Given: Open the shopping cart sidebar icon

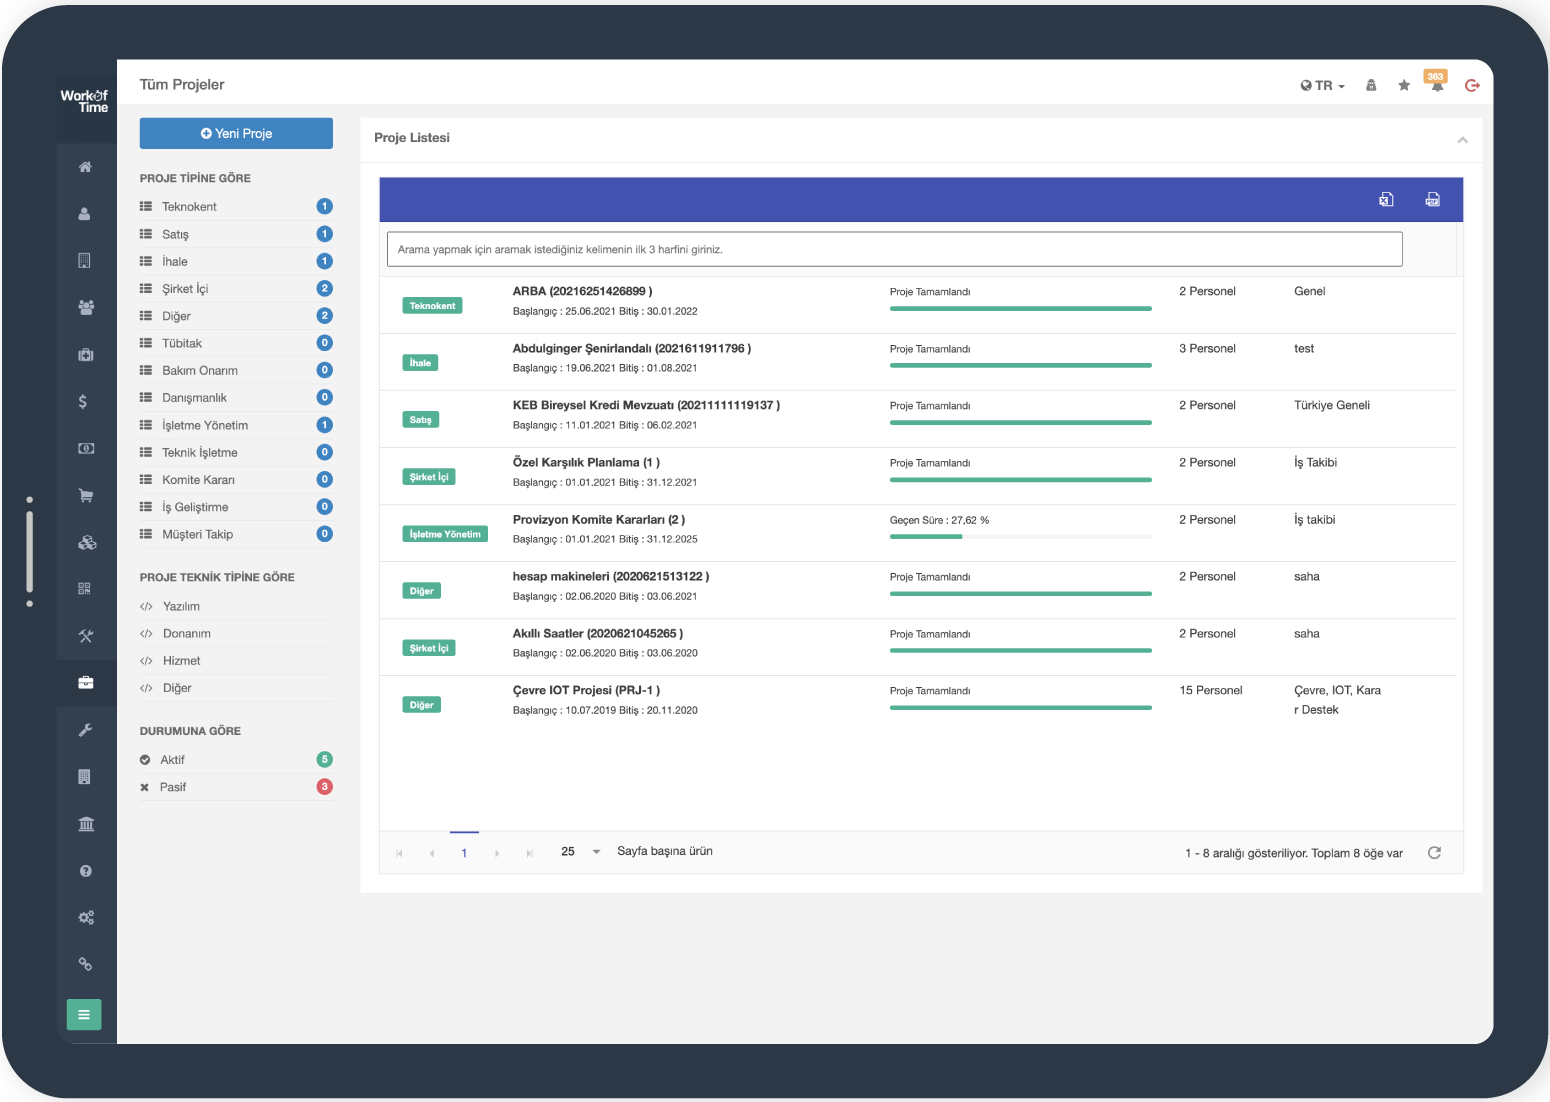Looking at the screenshot, I should click(x=86, y=495).
